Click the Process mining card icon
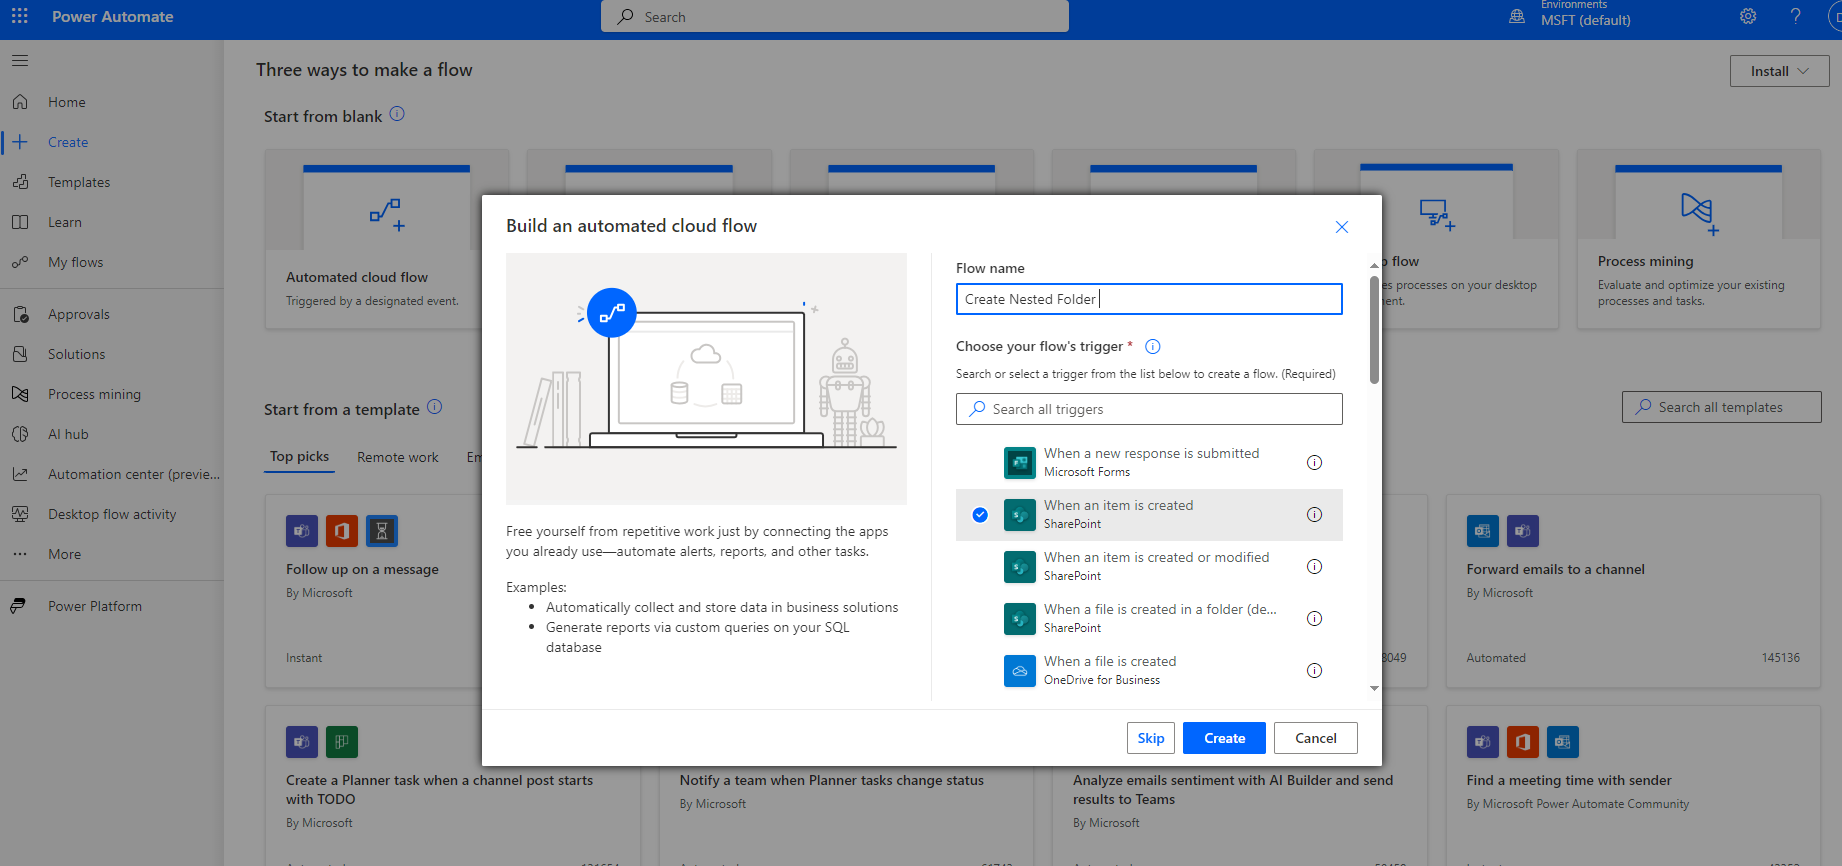This screenshot has height=866, width=1842. 1699,213
